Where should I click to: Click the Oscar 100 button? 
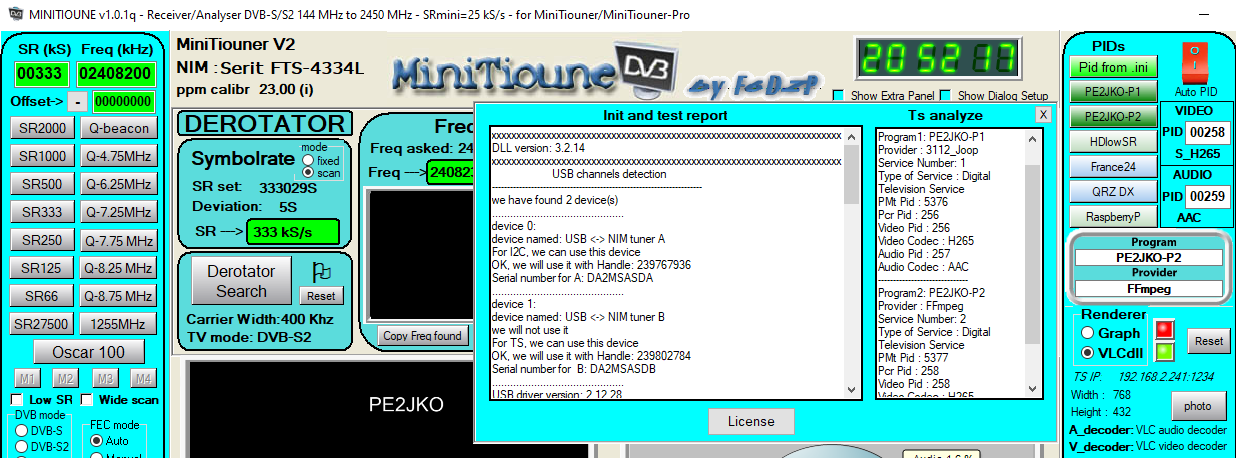(90, 352)
